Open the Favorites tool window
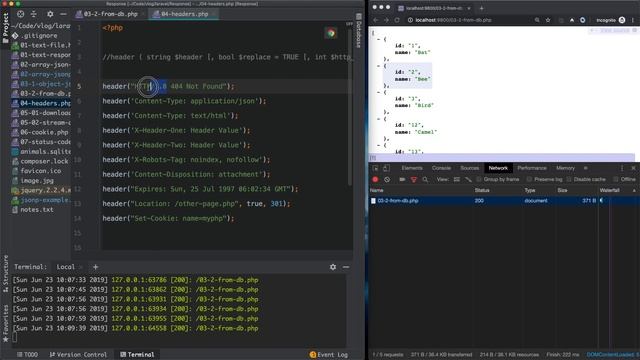 (5, 322)
